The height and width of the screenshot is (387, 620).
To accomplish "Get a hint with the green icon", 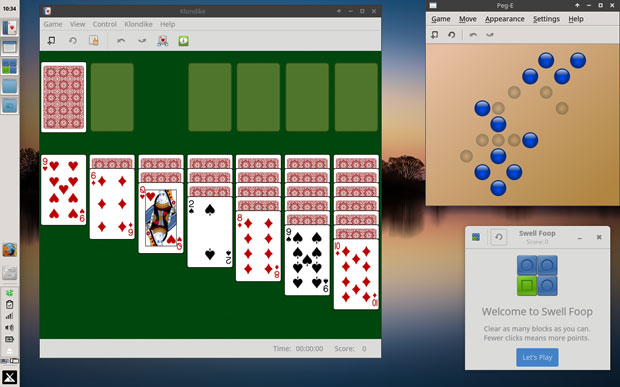I will pos(183,41).
